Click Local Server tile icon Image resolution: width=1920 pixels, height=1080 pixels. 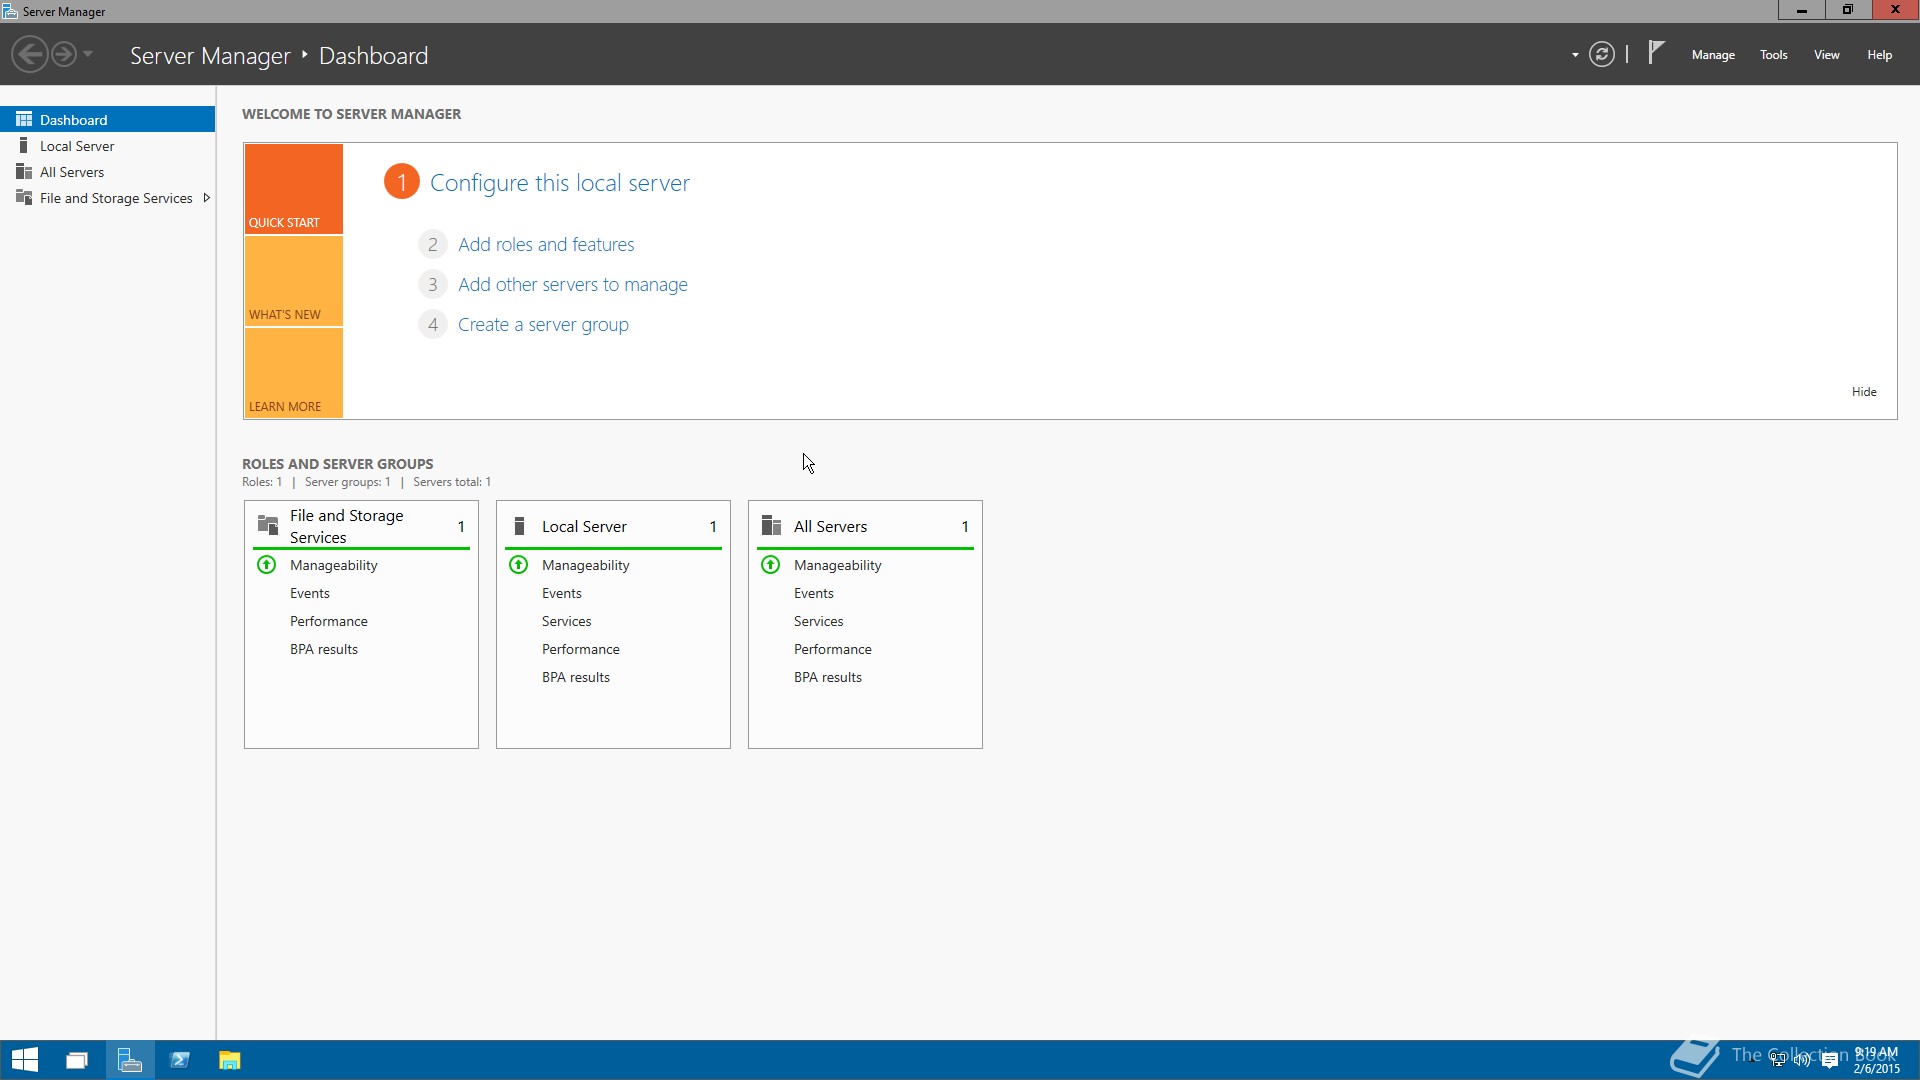519,526
